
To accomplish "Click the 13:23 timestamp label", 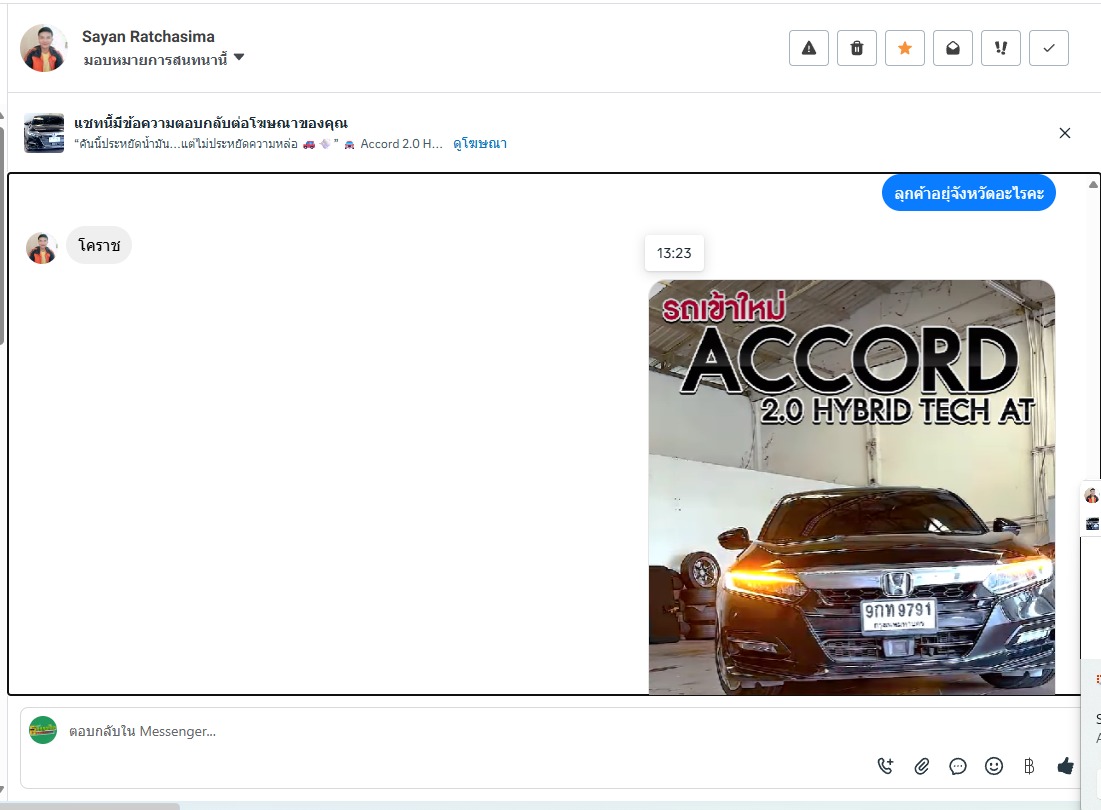I will (x=674, y=253).
